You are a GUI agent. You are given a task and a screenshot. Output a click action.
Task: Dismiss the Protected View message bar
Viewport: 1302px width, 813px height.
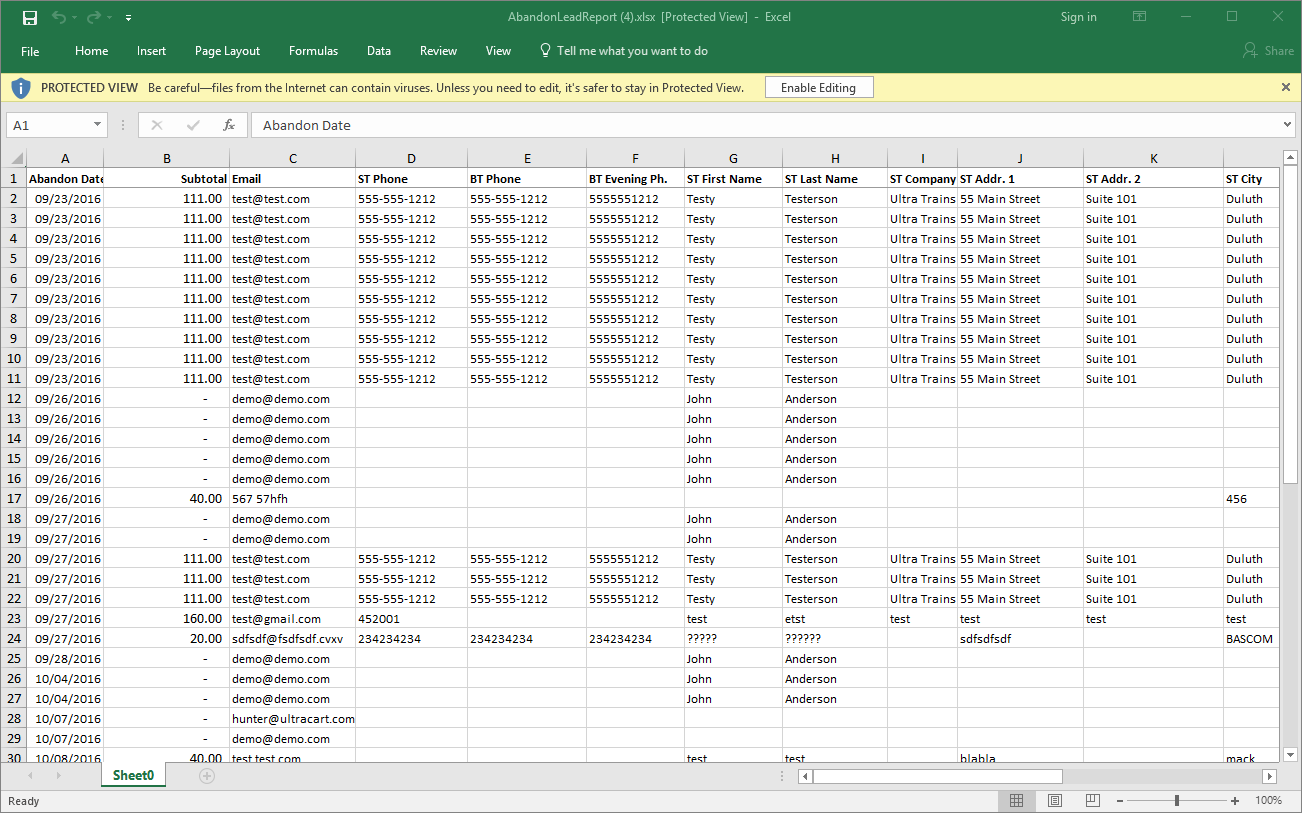point(1286,87)
